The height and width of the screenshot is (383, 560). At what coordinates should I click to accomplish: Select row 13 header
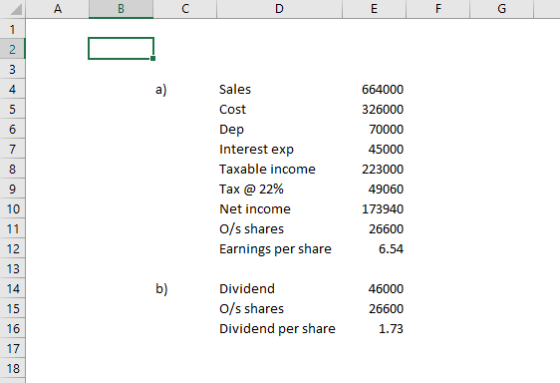click(12, 268)
